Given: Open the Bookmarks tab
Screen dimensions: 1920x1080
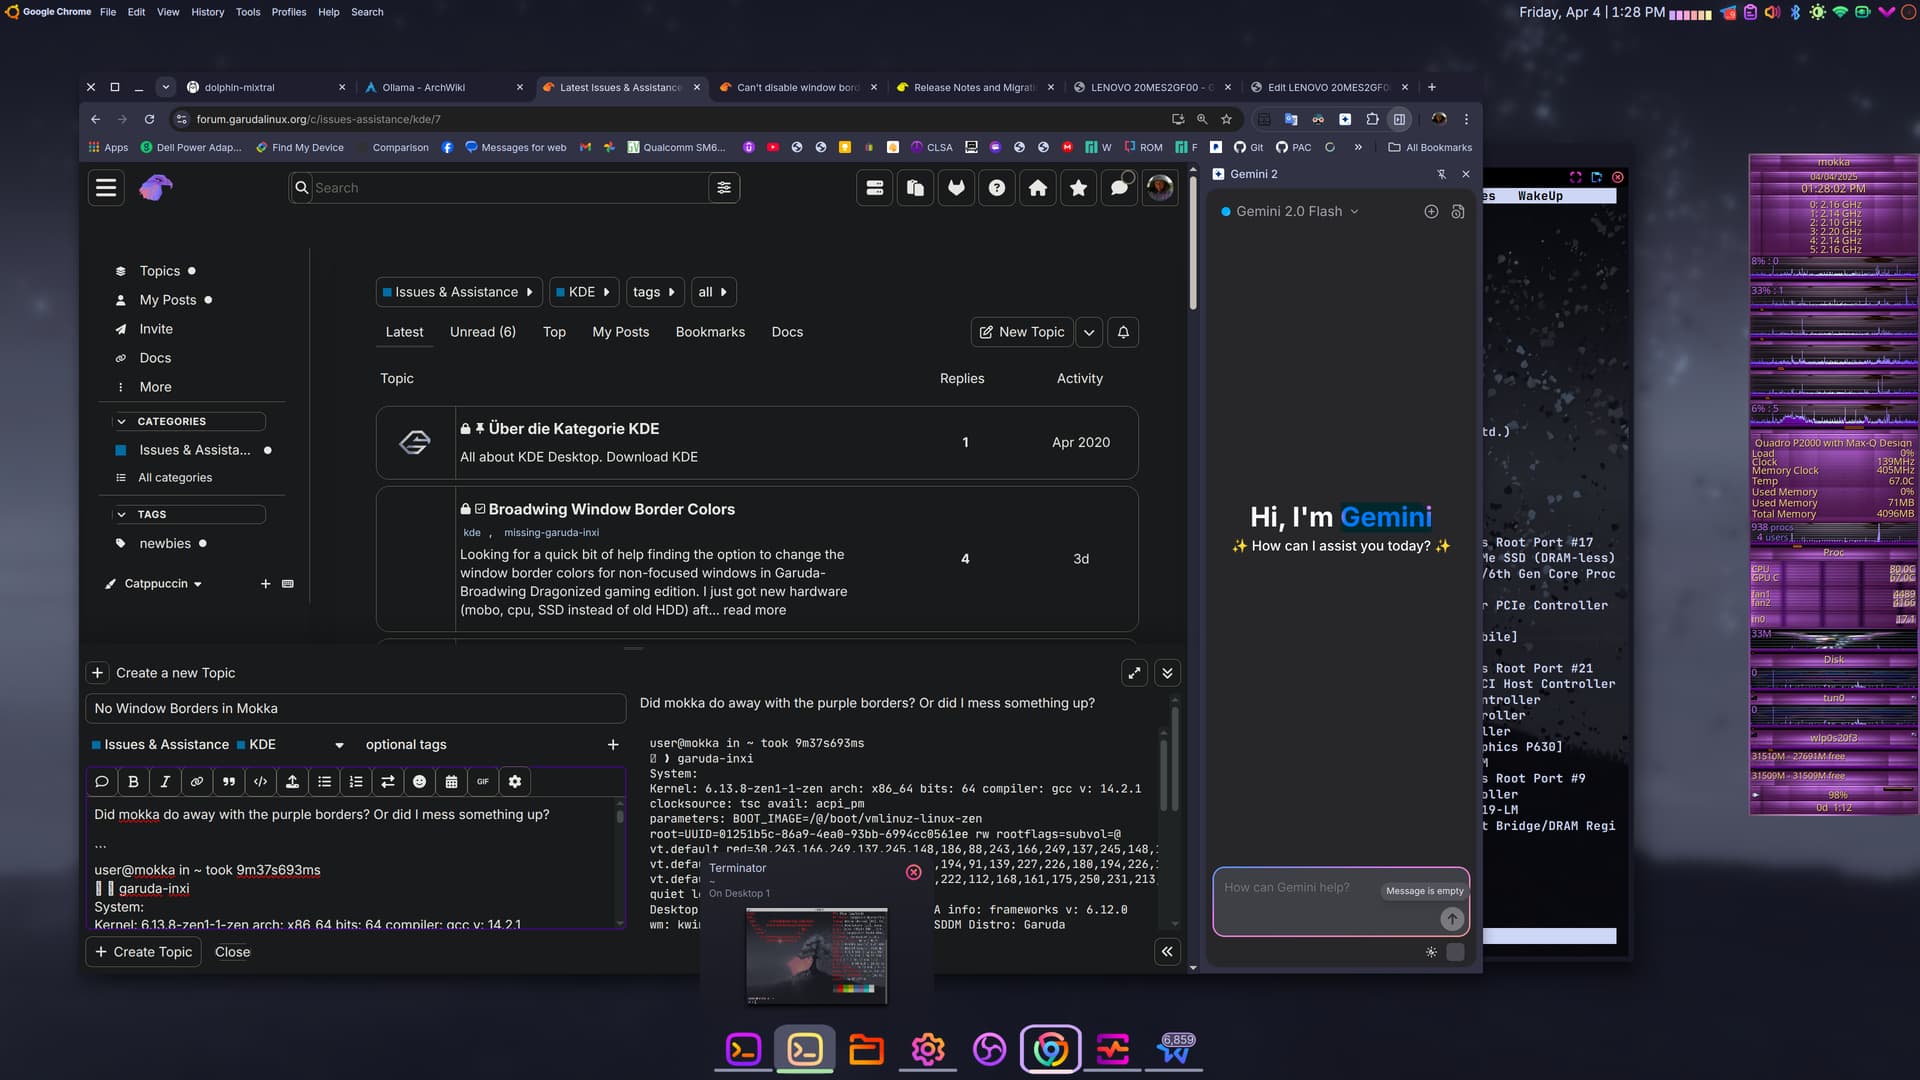Looking at the screenshot, I should click(x=710, y=332).
